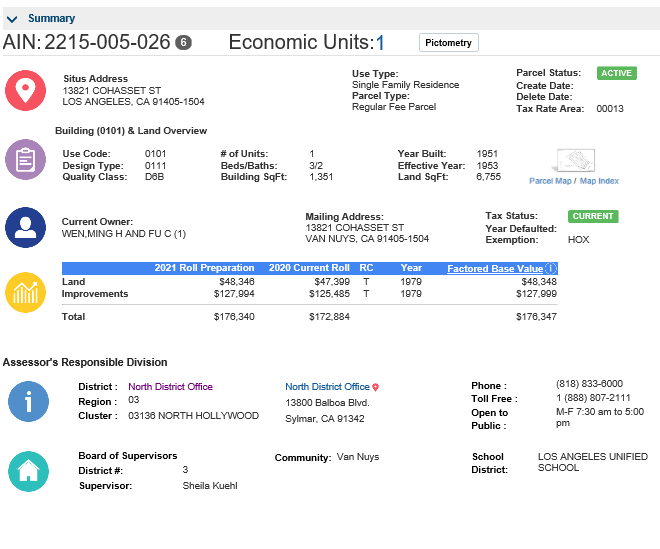Select the Year Built value 1951
The height and width of the screenshot is (549, 660).
[487, 154]
